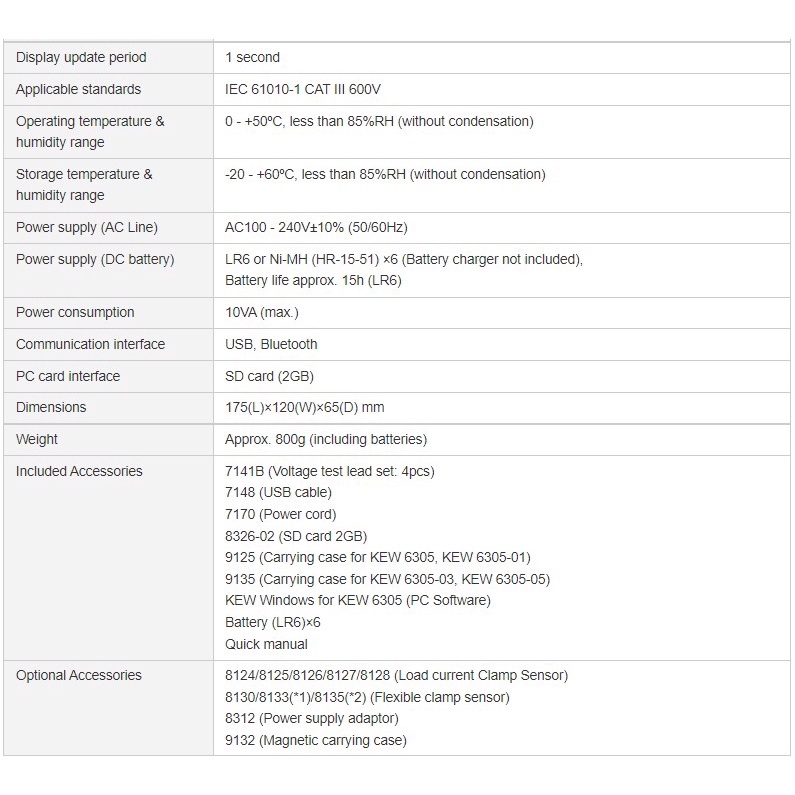Click the "7148 (USB cable)" accessory line
Image resolution: width=795 pixels, height=795 pixels.
pos(278,492)
